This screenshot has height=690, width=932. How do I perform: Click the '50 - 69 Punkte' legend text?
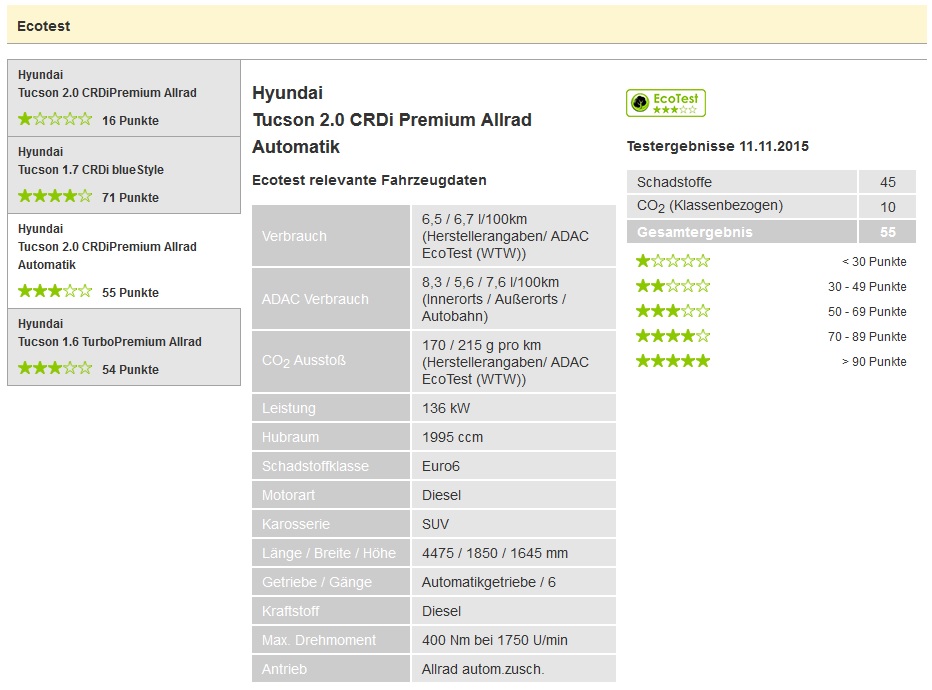pos(867,311)
